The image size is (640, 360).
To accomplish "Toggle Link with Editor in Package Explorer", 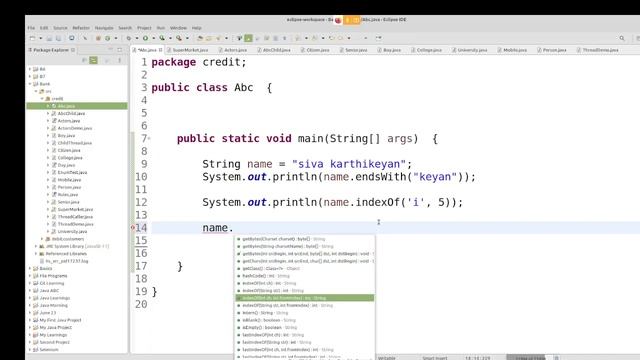I will click(x=93, y=60).
